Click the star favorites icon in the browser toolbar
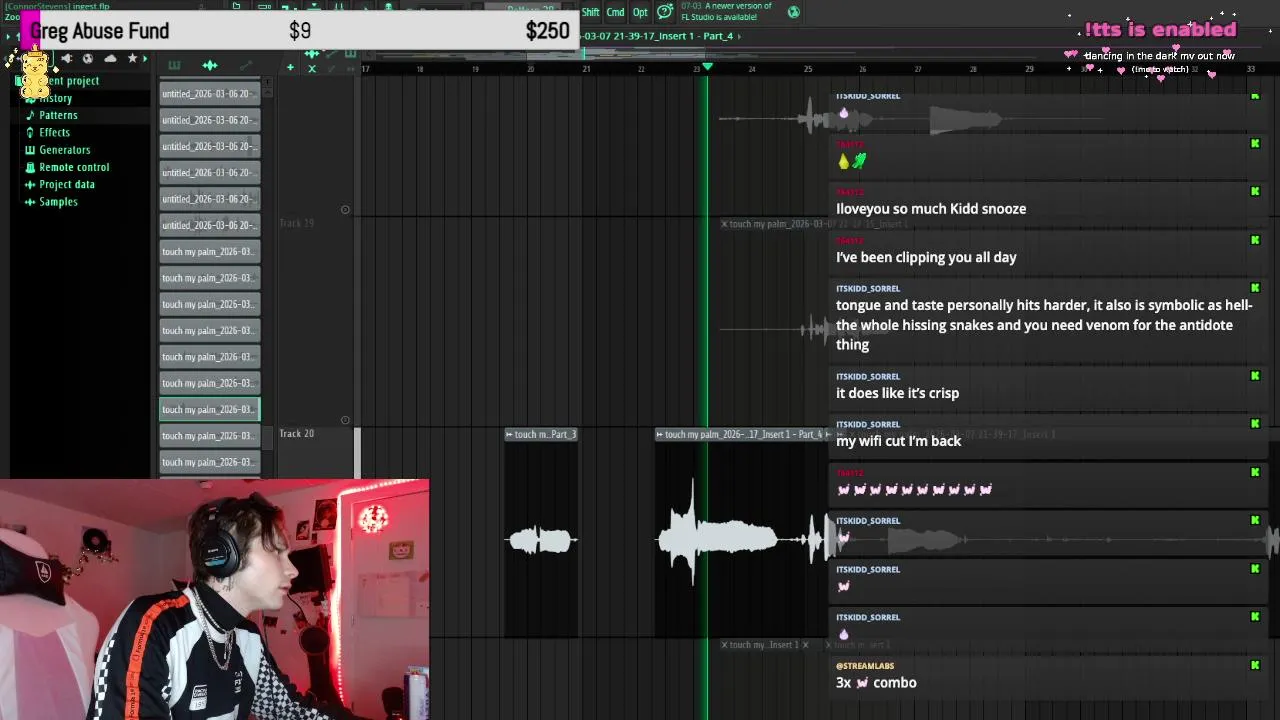 [132, 58]
